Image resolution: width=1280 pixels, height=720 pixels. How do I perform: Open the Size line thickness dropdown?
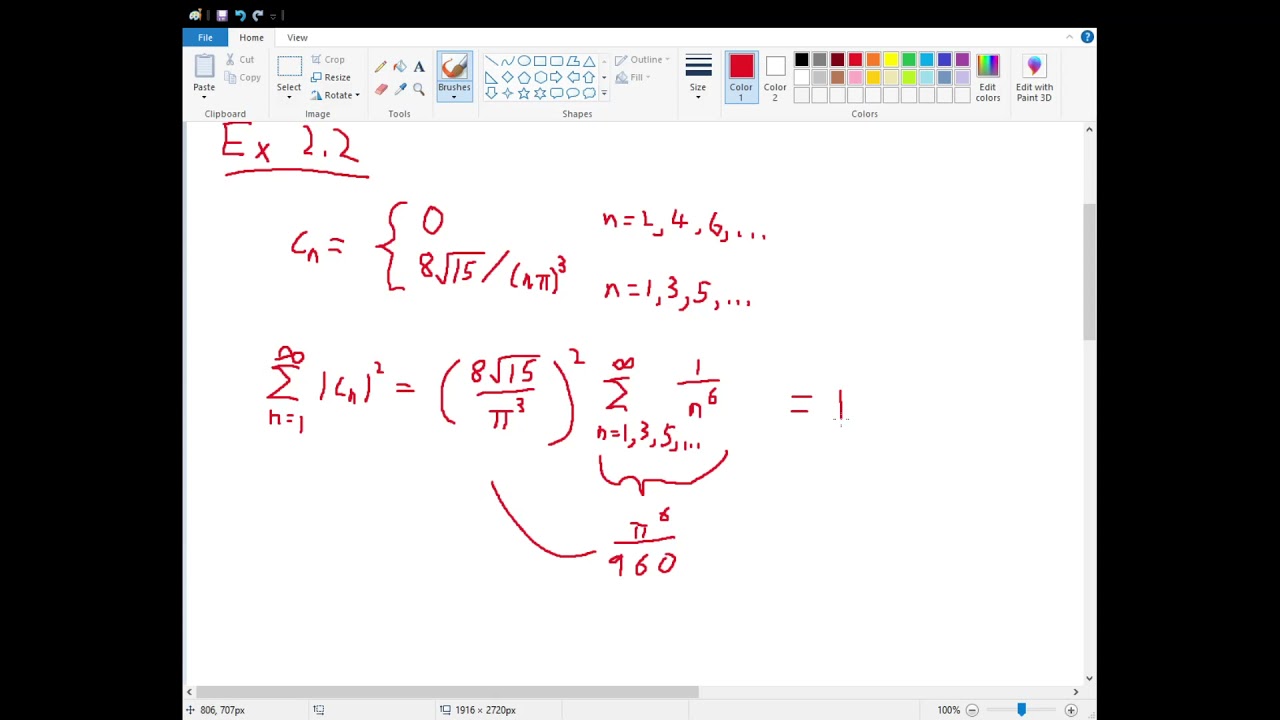(x=698, y=78)
